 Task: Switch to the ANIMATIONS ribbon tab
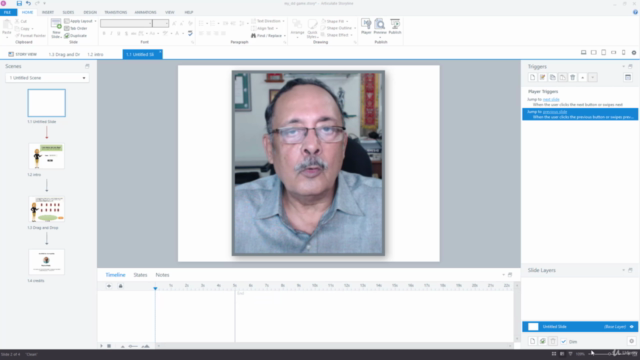[x=145, y=12]
